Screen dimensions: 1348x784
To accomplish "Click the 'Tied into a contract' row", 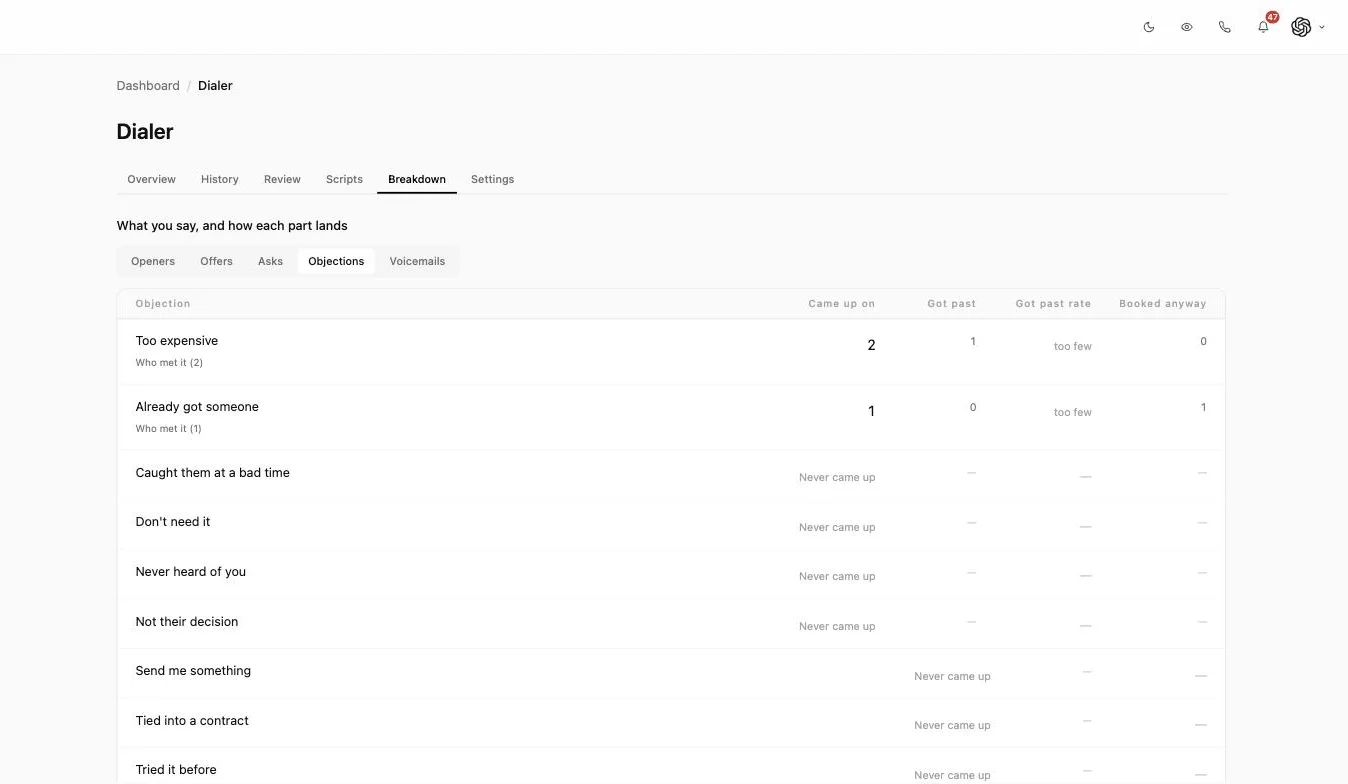I will 671,723.
